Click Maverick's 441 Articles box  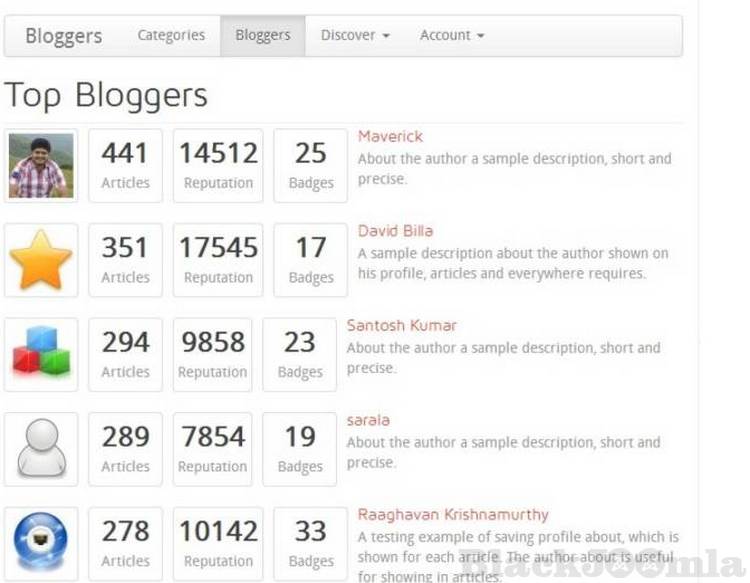pyautogui.click(x=125, y=166)
